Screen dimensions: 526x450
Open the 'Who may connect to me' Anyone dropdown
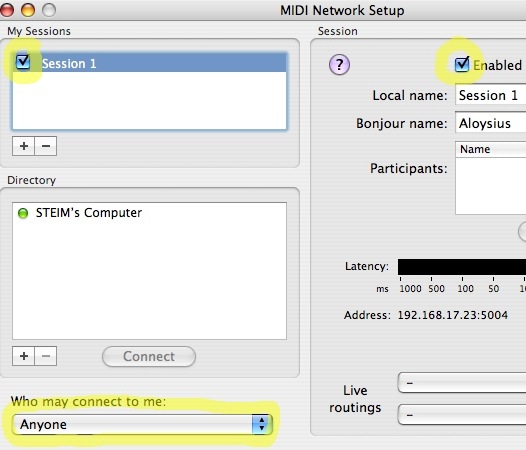142,424
